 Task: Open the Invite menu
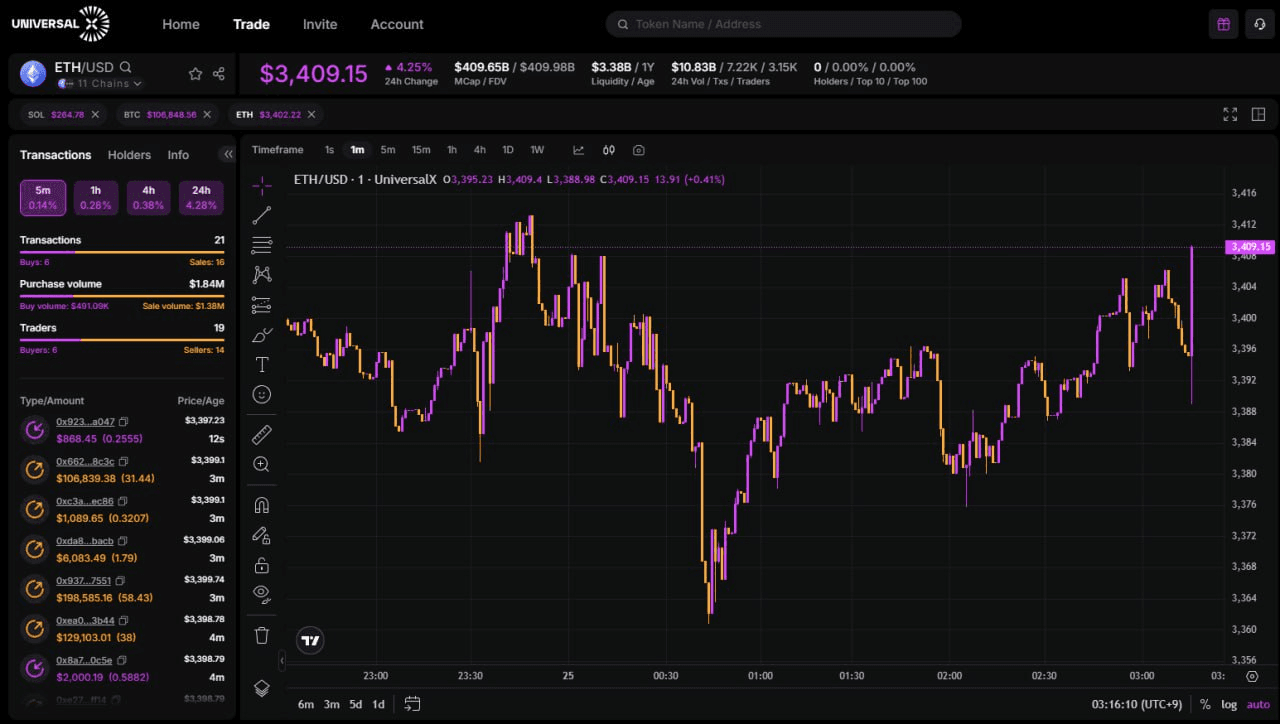[x=320, y=24]
